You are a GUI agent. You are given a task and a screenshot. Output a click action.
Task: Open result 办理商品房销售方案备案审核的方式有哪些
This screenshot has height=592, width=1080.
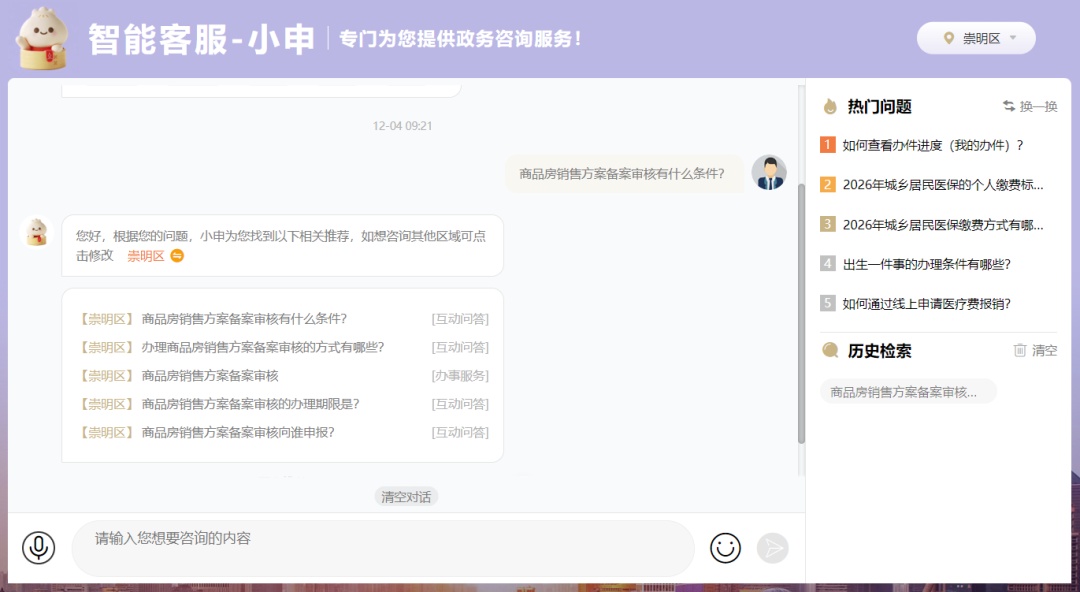pyautogui.click(x=263, y=347)
